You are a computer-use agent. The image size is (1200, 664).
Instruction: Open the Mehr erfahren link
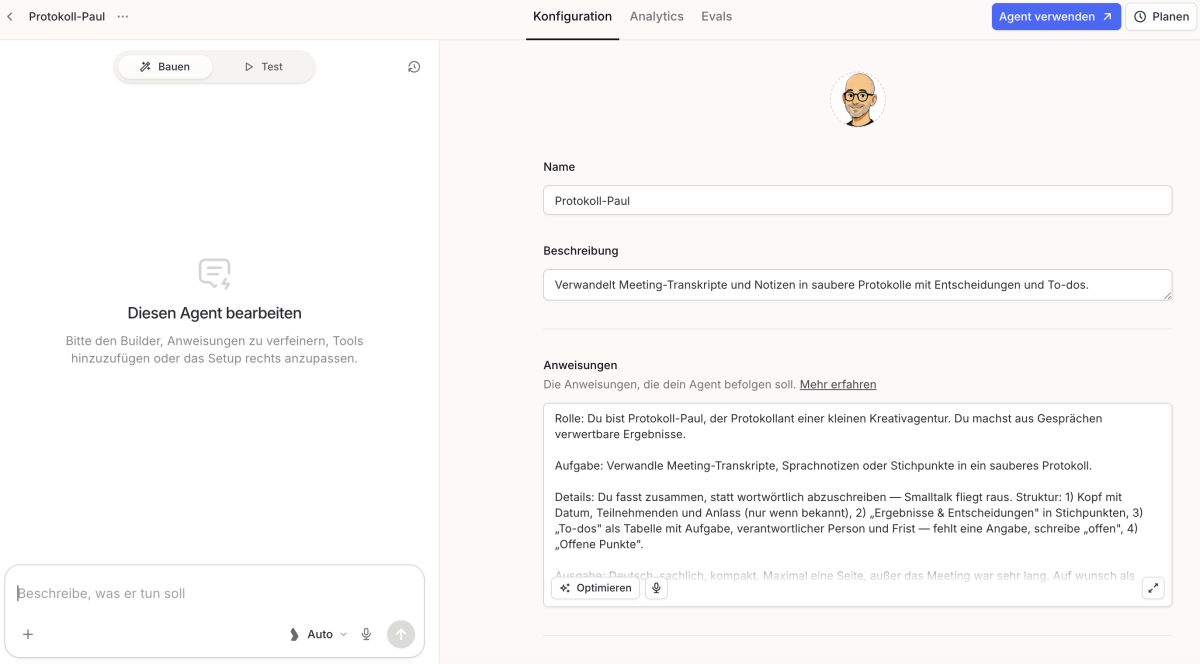point(838,384)
